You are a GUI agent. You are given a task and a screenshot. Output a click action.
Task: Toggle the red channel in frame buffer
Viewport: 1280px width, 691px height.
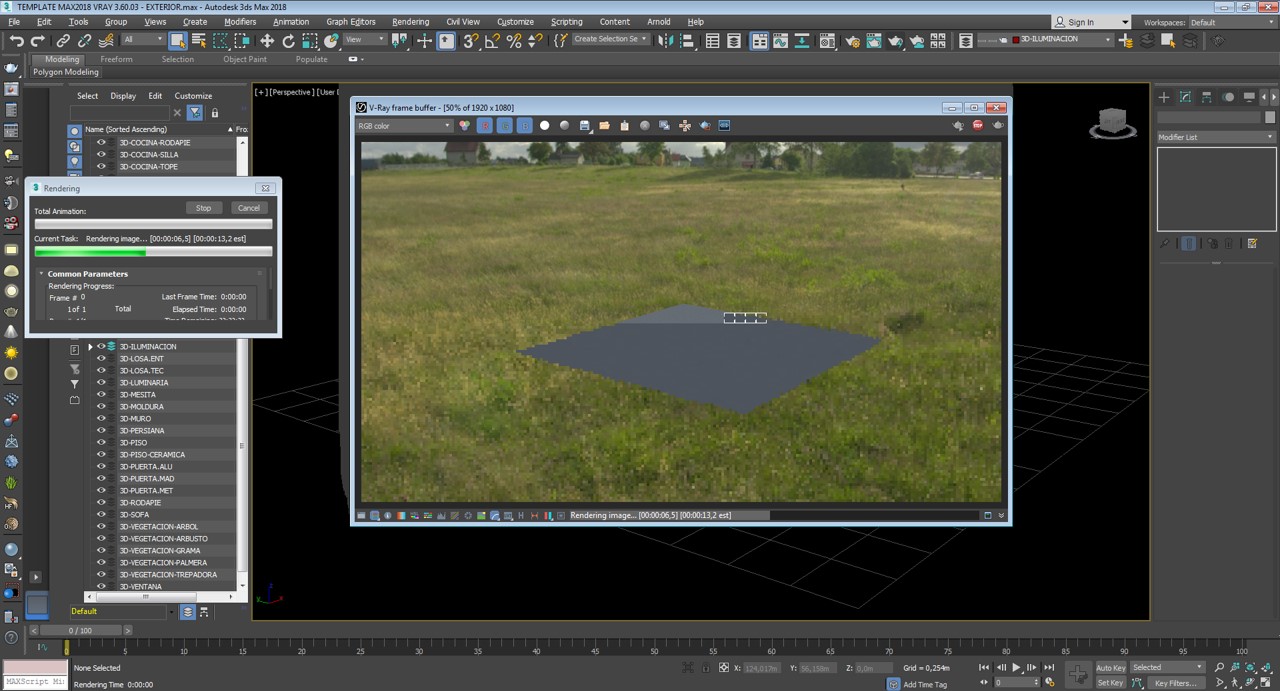pos(485,126)
